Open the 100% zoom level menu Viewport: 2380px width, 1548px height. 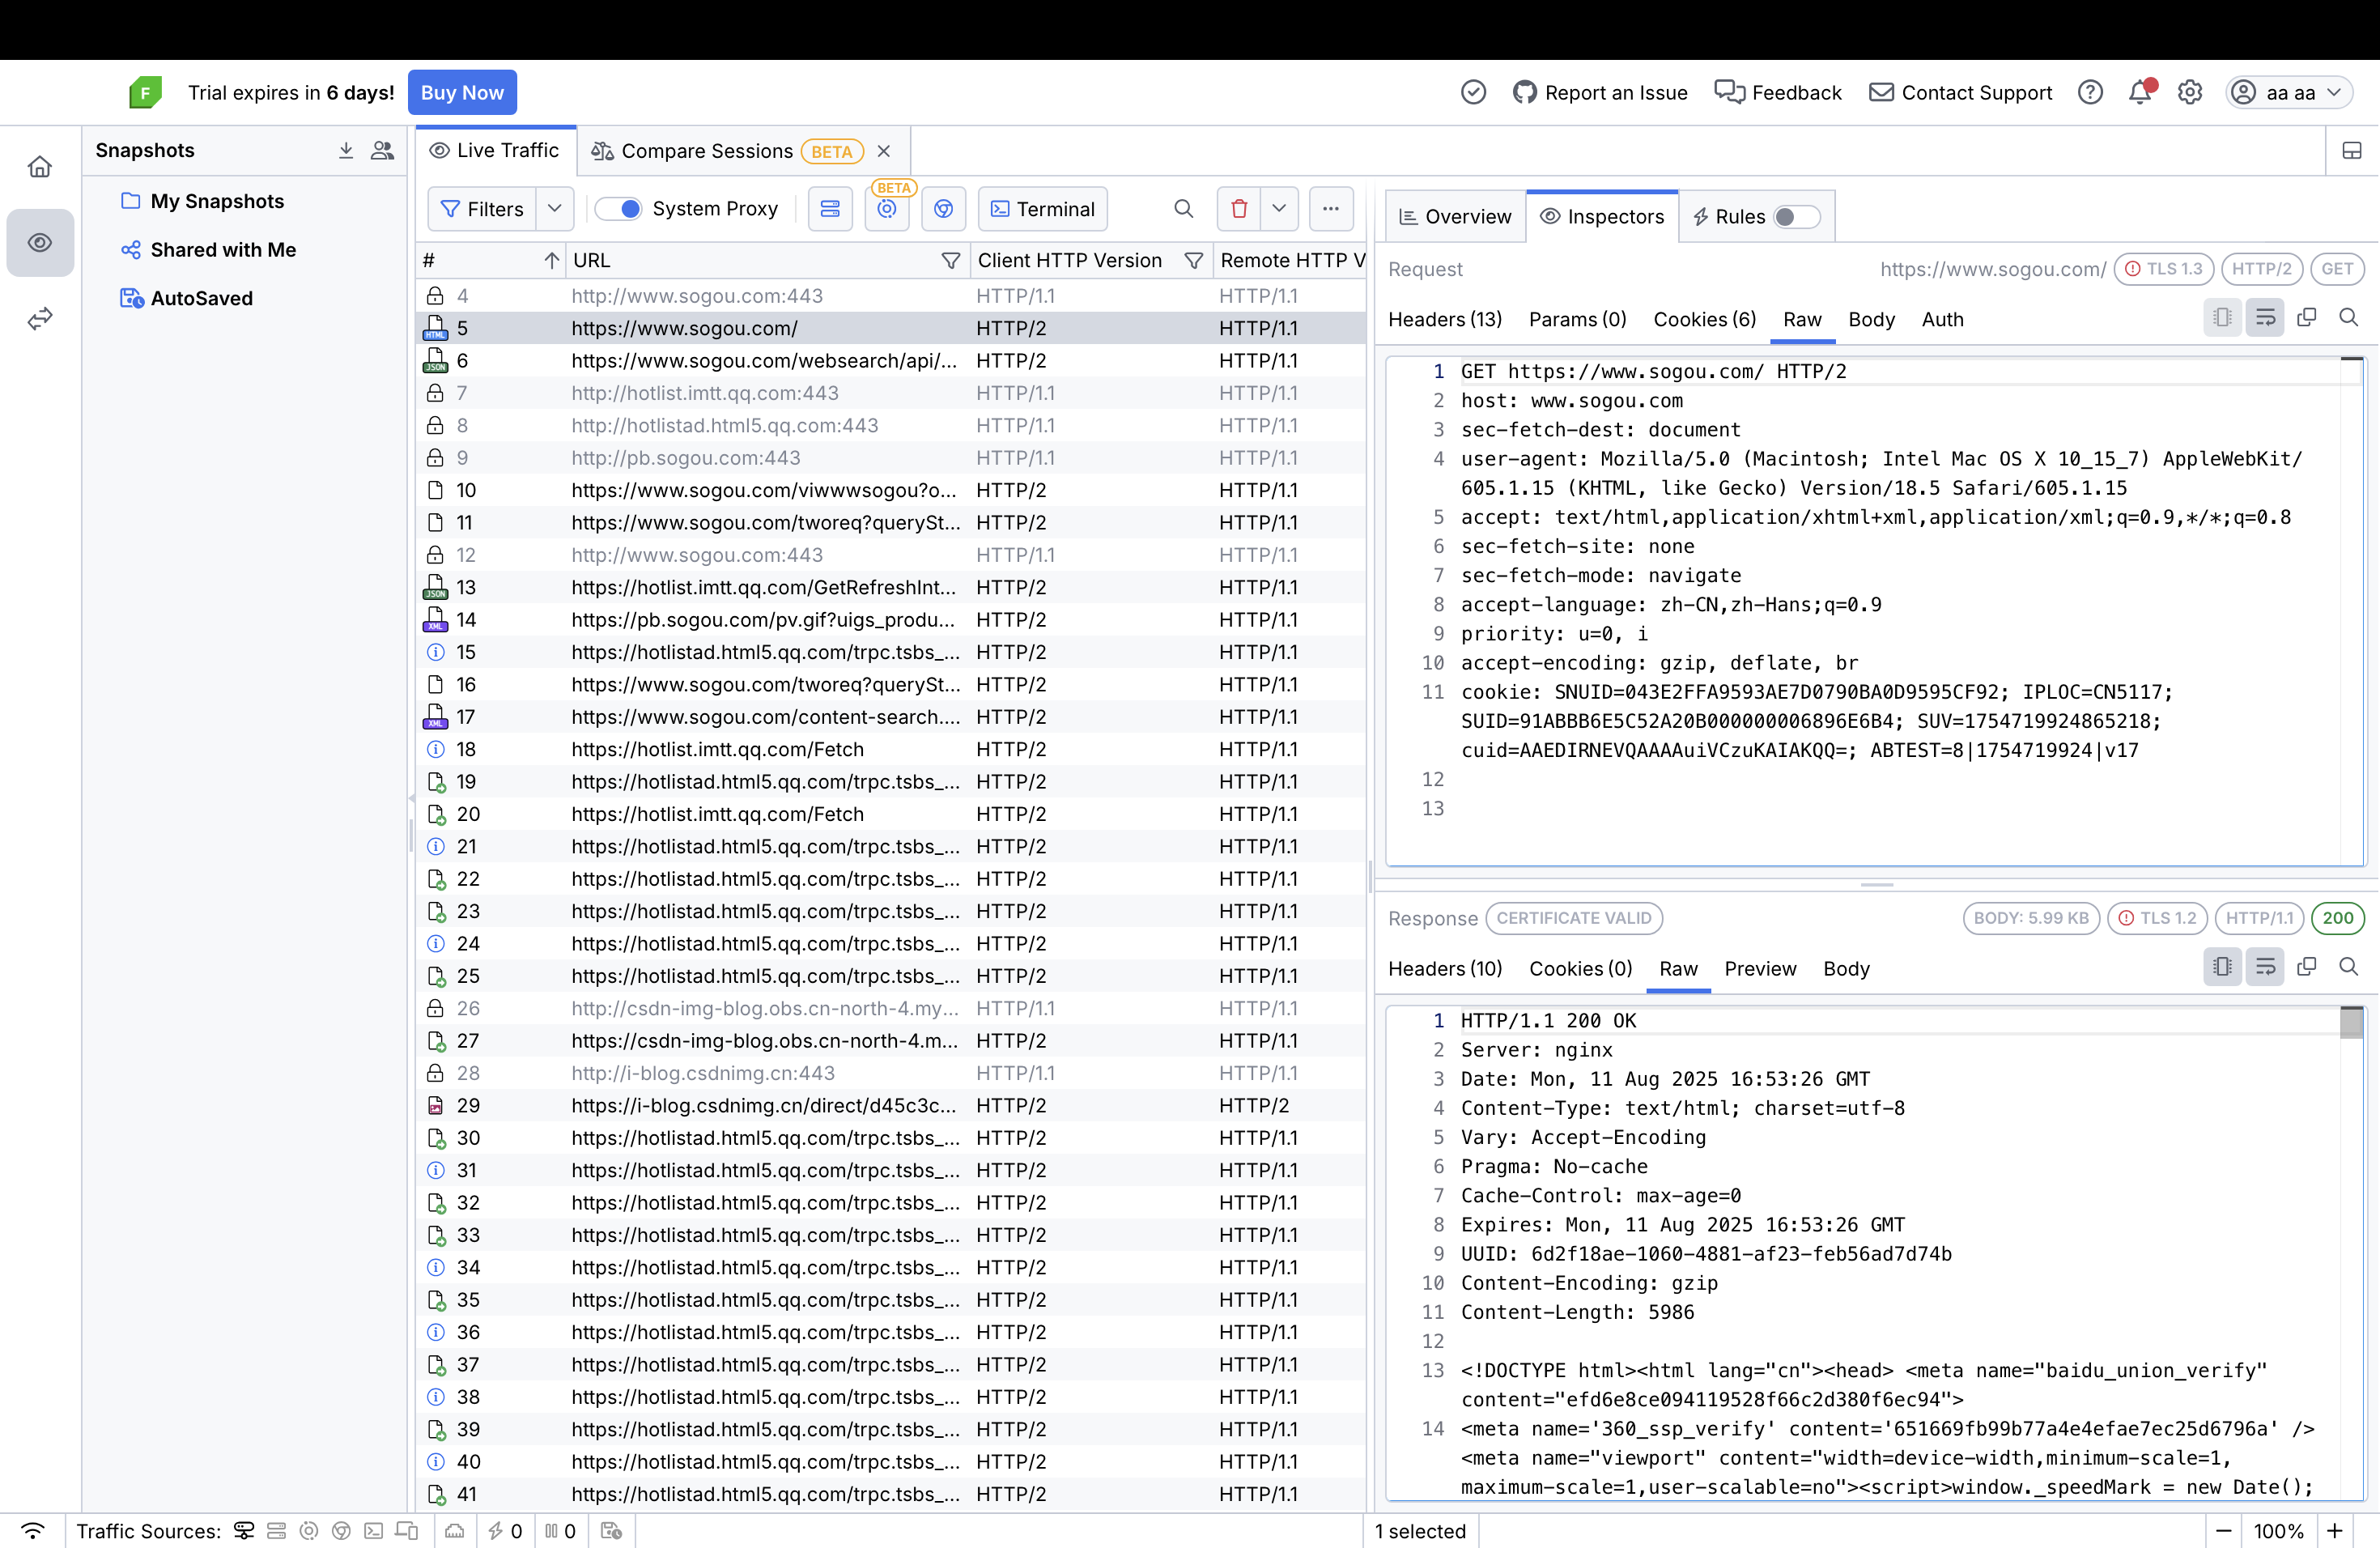2278,1530
